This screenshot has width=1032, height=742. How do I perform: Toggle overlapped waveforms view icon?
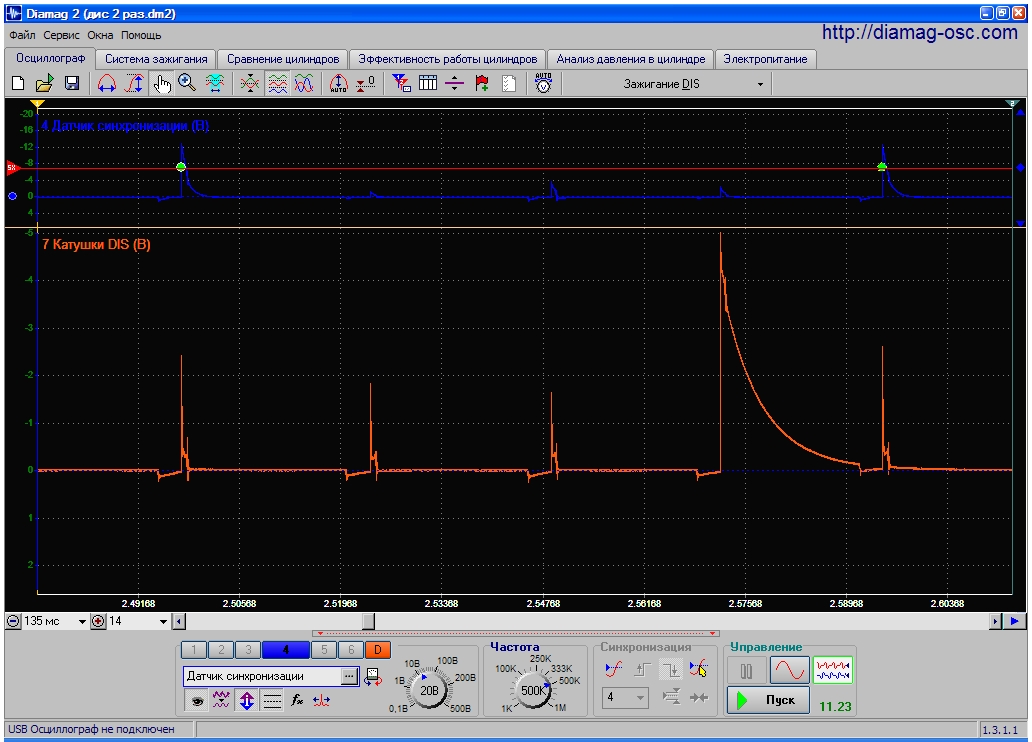coord(303,84)
